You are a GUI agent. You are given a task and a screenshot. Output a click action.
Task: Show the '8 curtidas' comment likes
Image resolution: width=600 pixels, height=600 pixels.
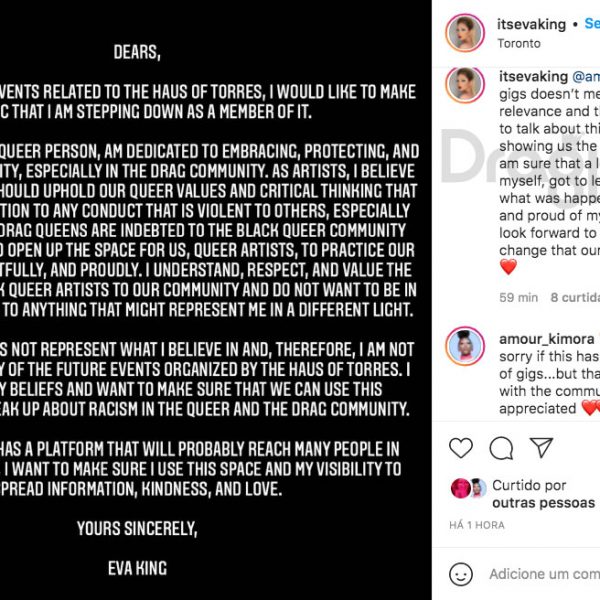[575, 297]
